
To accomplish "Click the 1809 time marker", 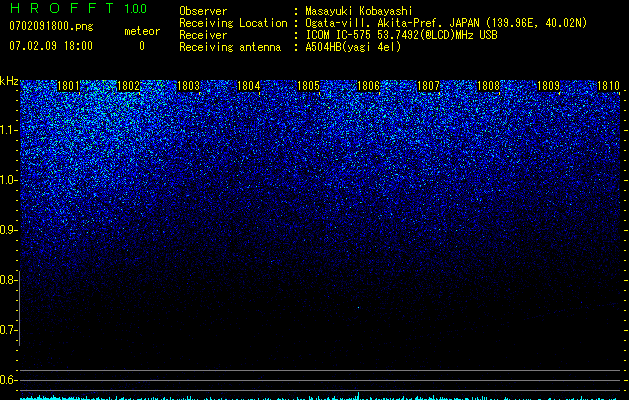I will click(x=548, y=86).
